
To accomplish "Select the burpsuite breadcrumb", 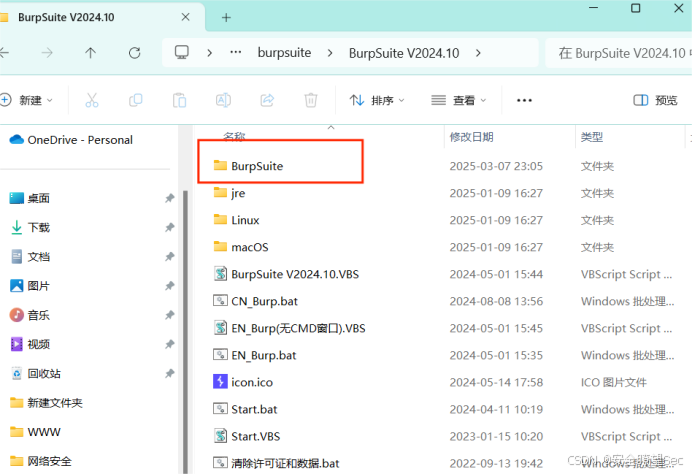I will click(284, 53).
